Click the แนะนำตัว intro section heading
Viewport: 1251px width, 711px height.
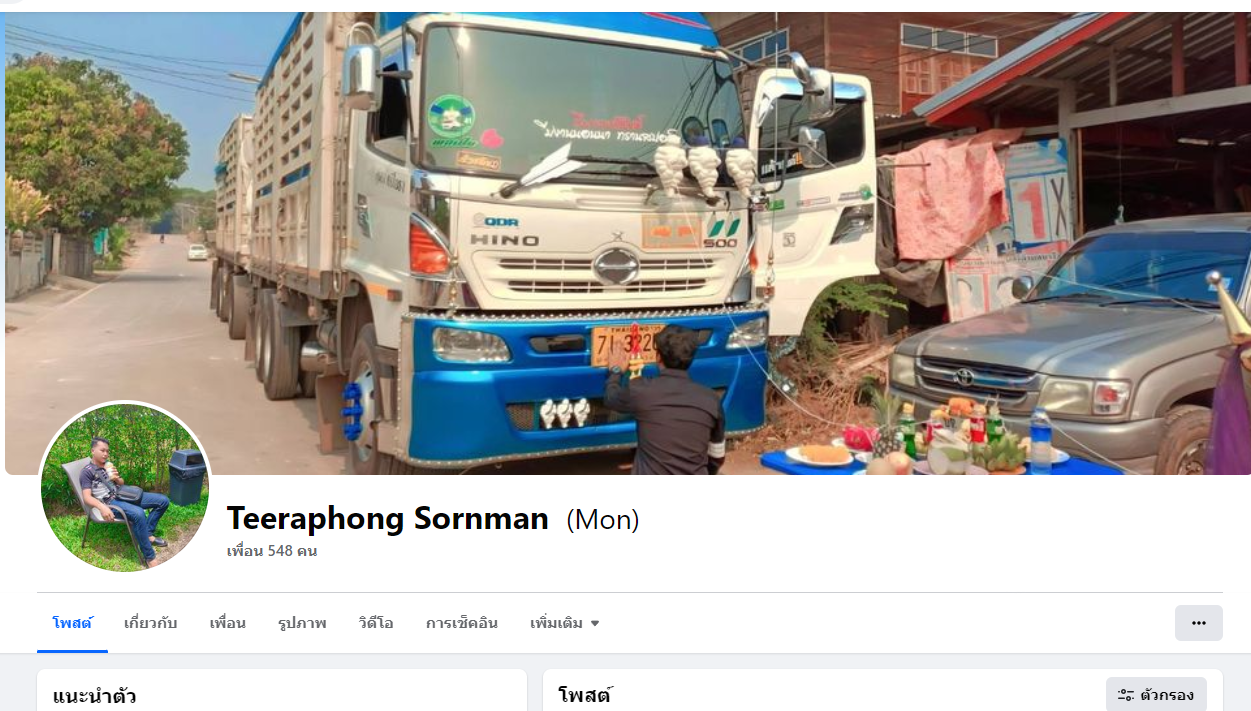point(94,696)
